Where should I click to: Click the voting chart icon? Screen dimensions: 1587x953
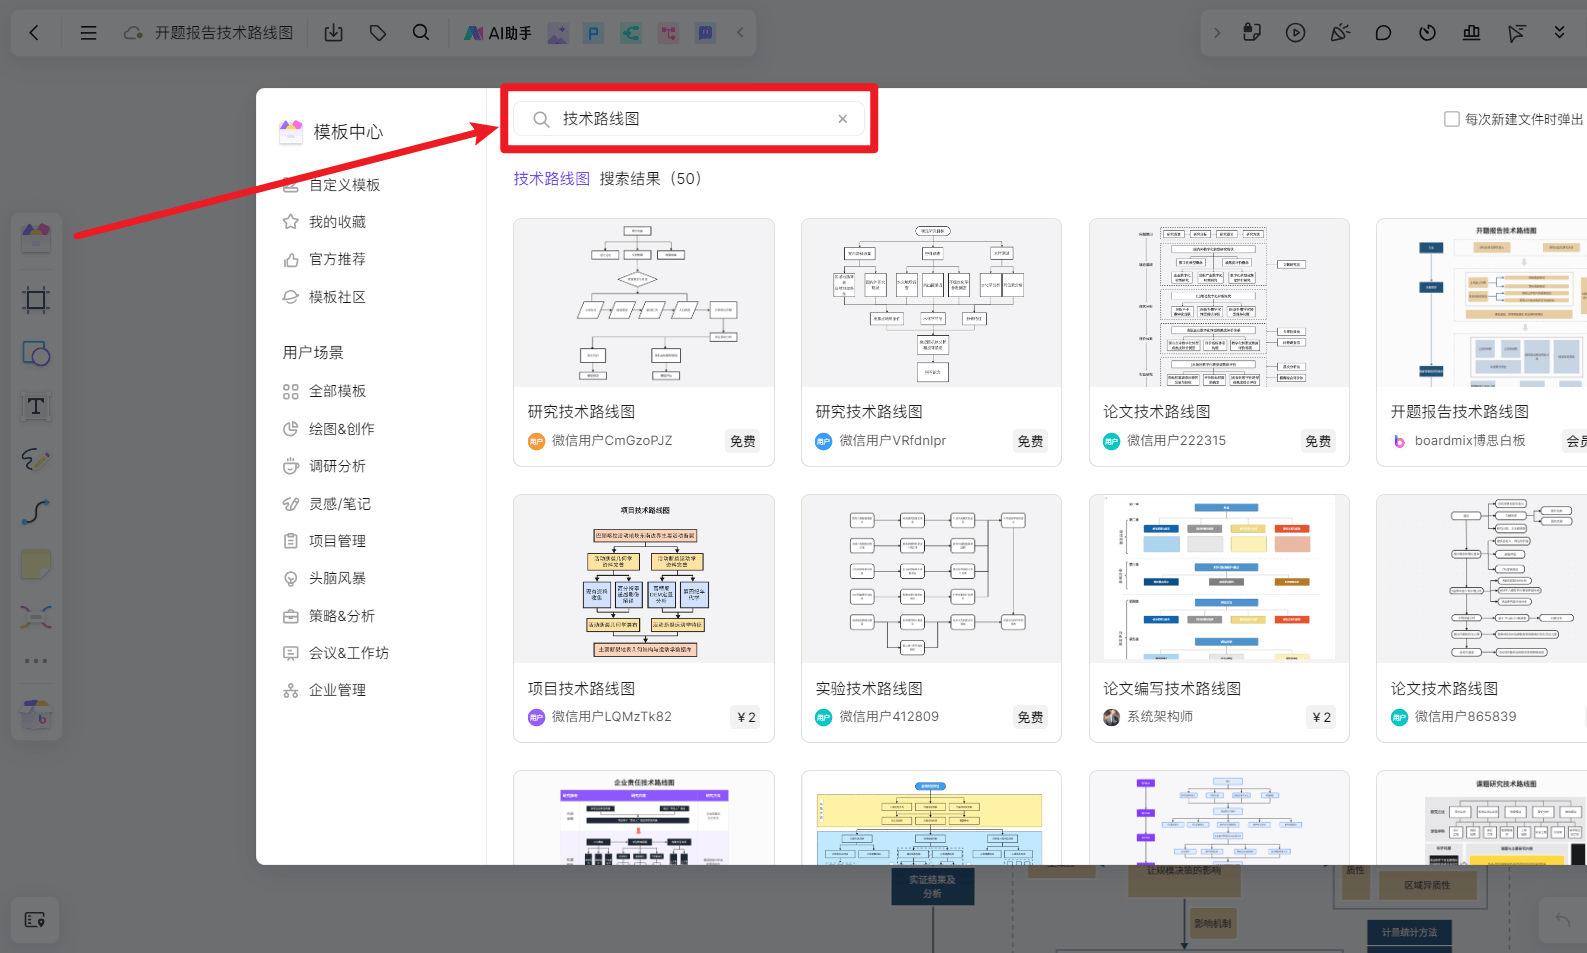[x=1472, y=33]
